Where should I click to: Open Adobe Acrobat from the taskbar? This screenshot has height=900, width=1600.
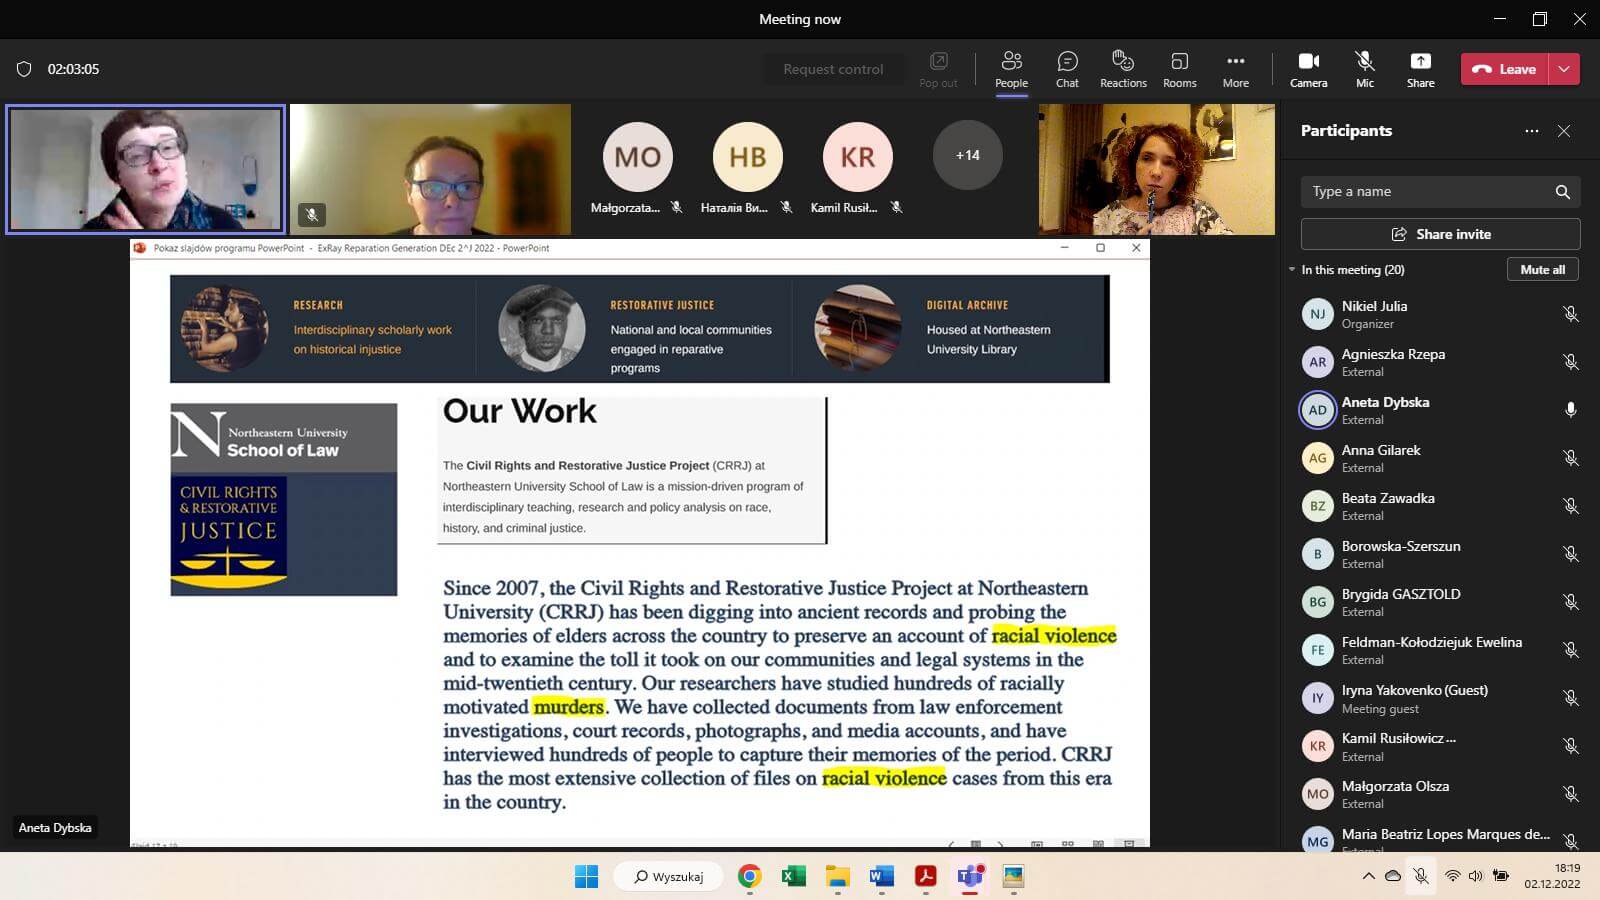tap(925, 876)
